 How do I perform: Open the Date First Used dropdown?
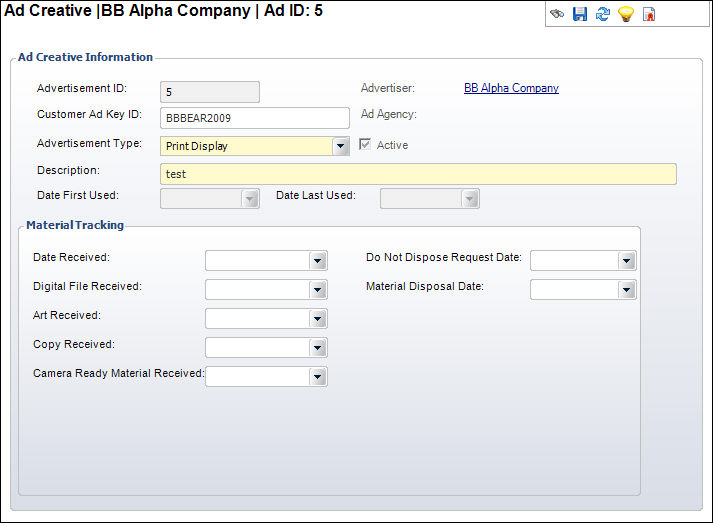[250, 199]
